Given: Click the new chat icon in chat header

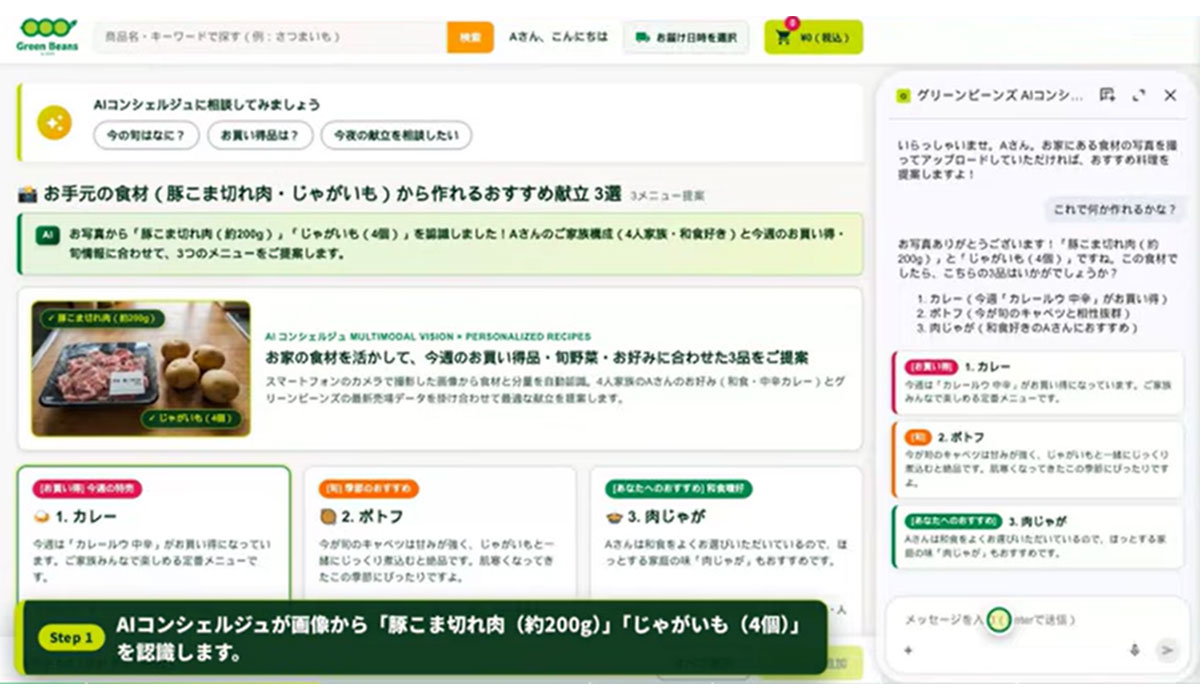Looking at the screenshot, I should [x=1107, y=95].
